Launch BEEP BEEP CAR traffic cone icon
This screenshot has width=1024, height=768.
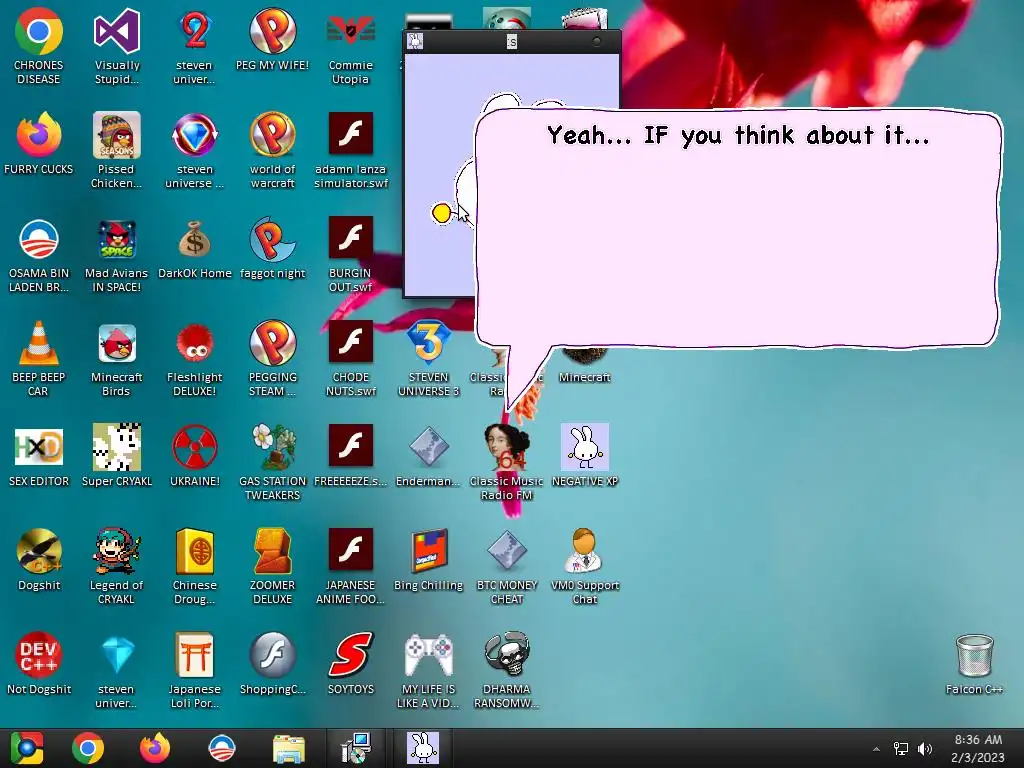[39, 359]
